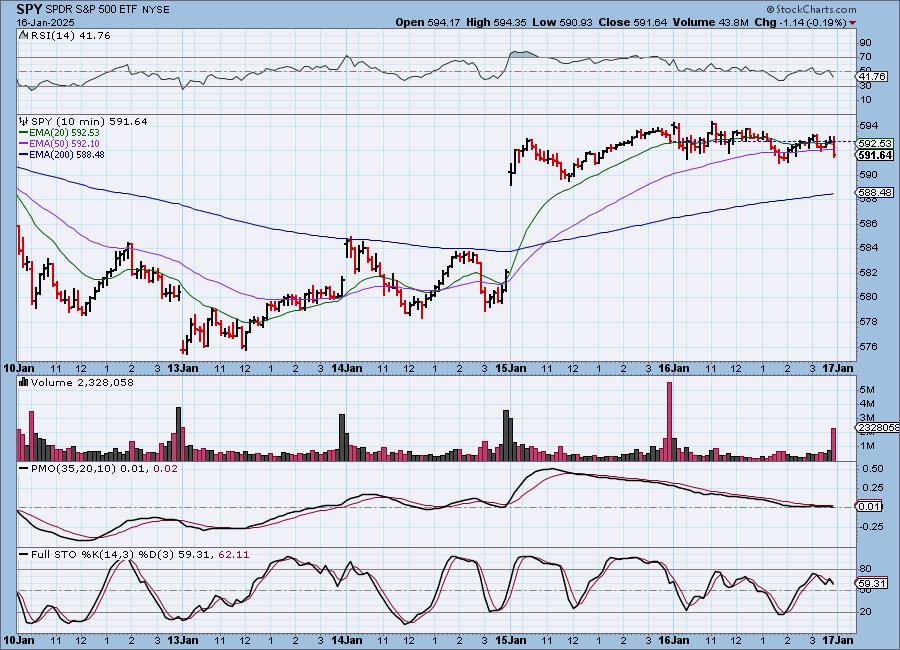This screenshot has height=650, width=900.
Task: Click the Open 594.17 value
Action: click(x=428, y=22)
